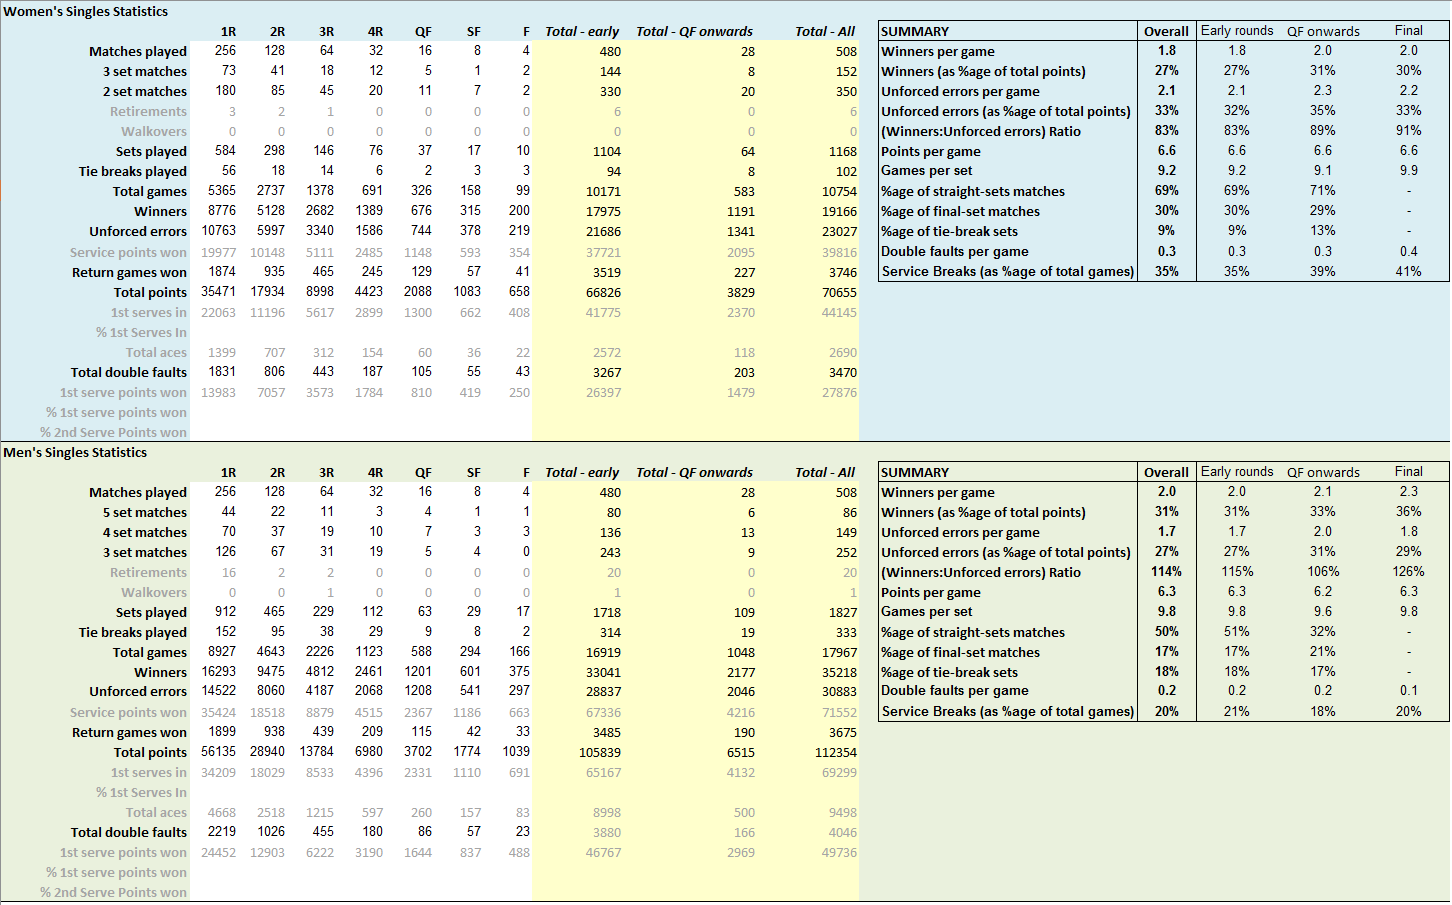Viewport: 1452px width, 905px height.
Task: Click the Women's Singles Statistics title
Action: pos(86,12)
